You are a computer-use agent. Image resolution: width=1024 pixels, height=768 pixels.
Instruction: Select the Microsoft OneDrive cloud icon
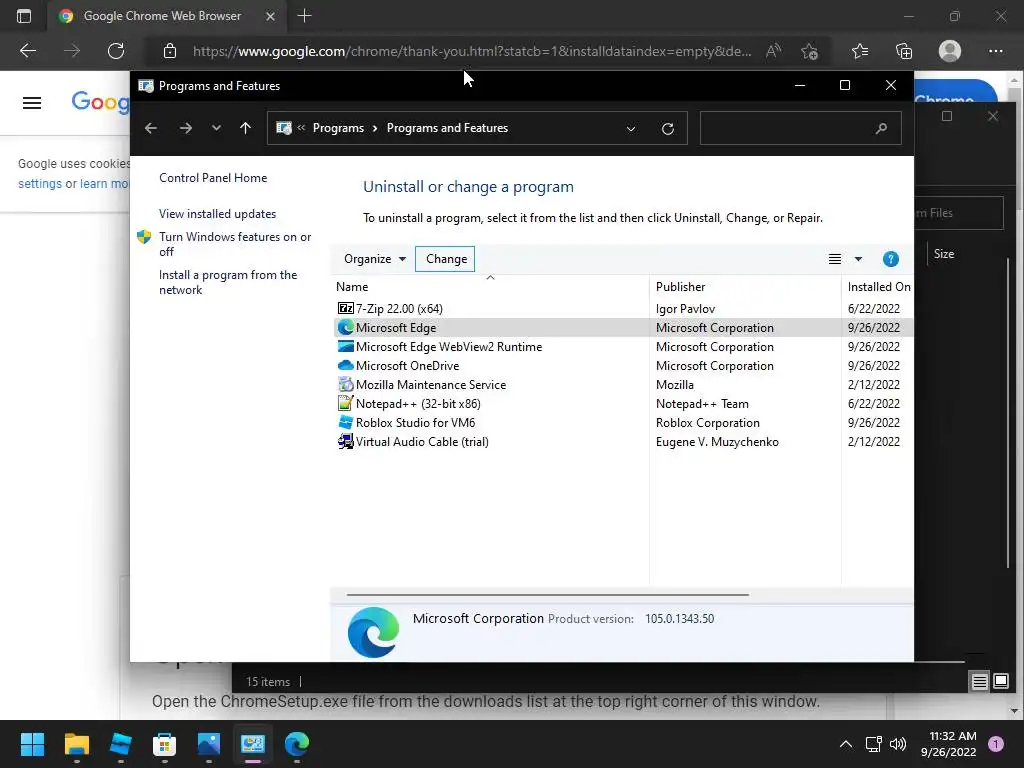[345, 365]
